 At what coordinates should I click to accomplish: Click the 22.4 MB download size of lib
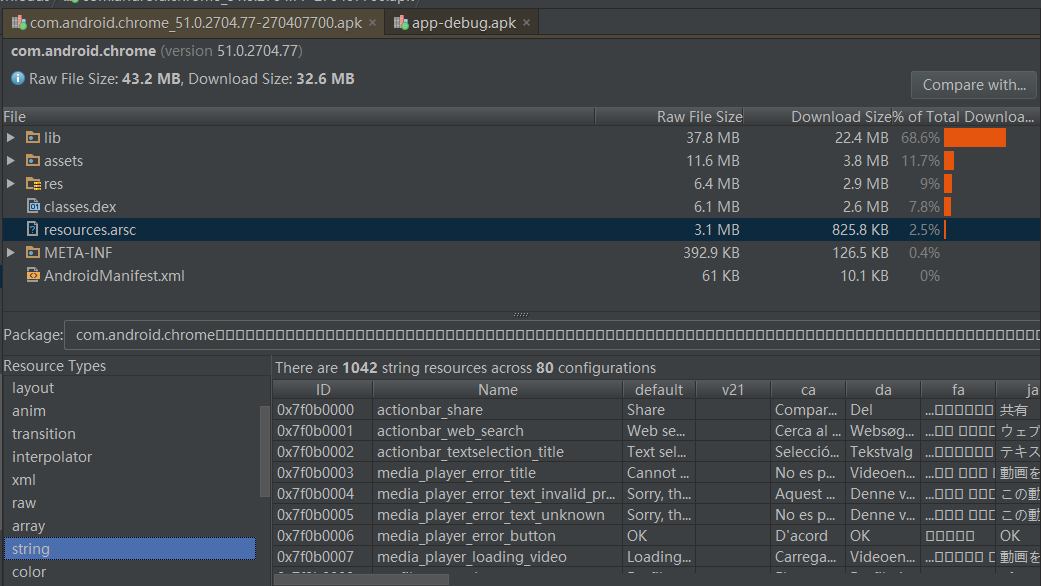861,138
